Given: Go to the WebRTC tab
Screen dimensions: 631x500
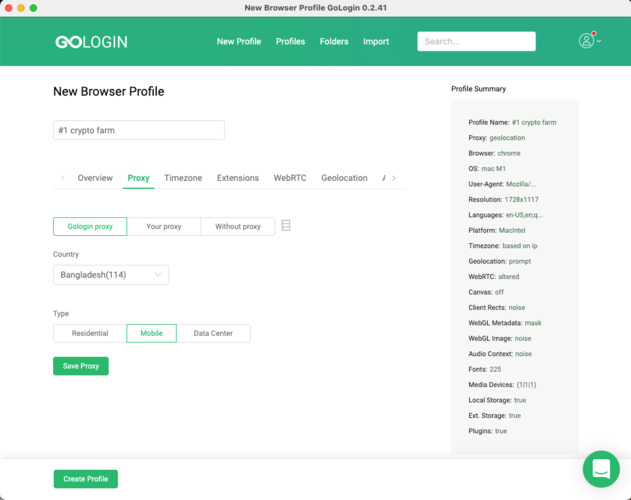Looking at the screenshot, I should (290, 178).
